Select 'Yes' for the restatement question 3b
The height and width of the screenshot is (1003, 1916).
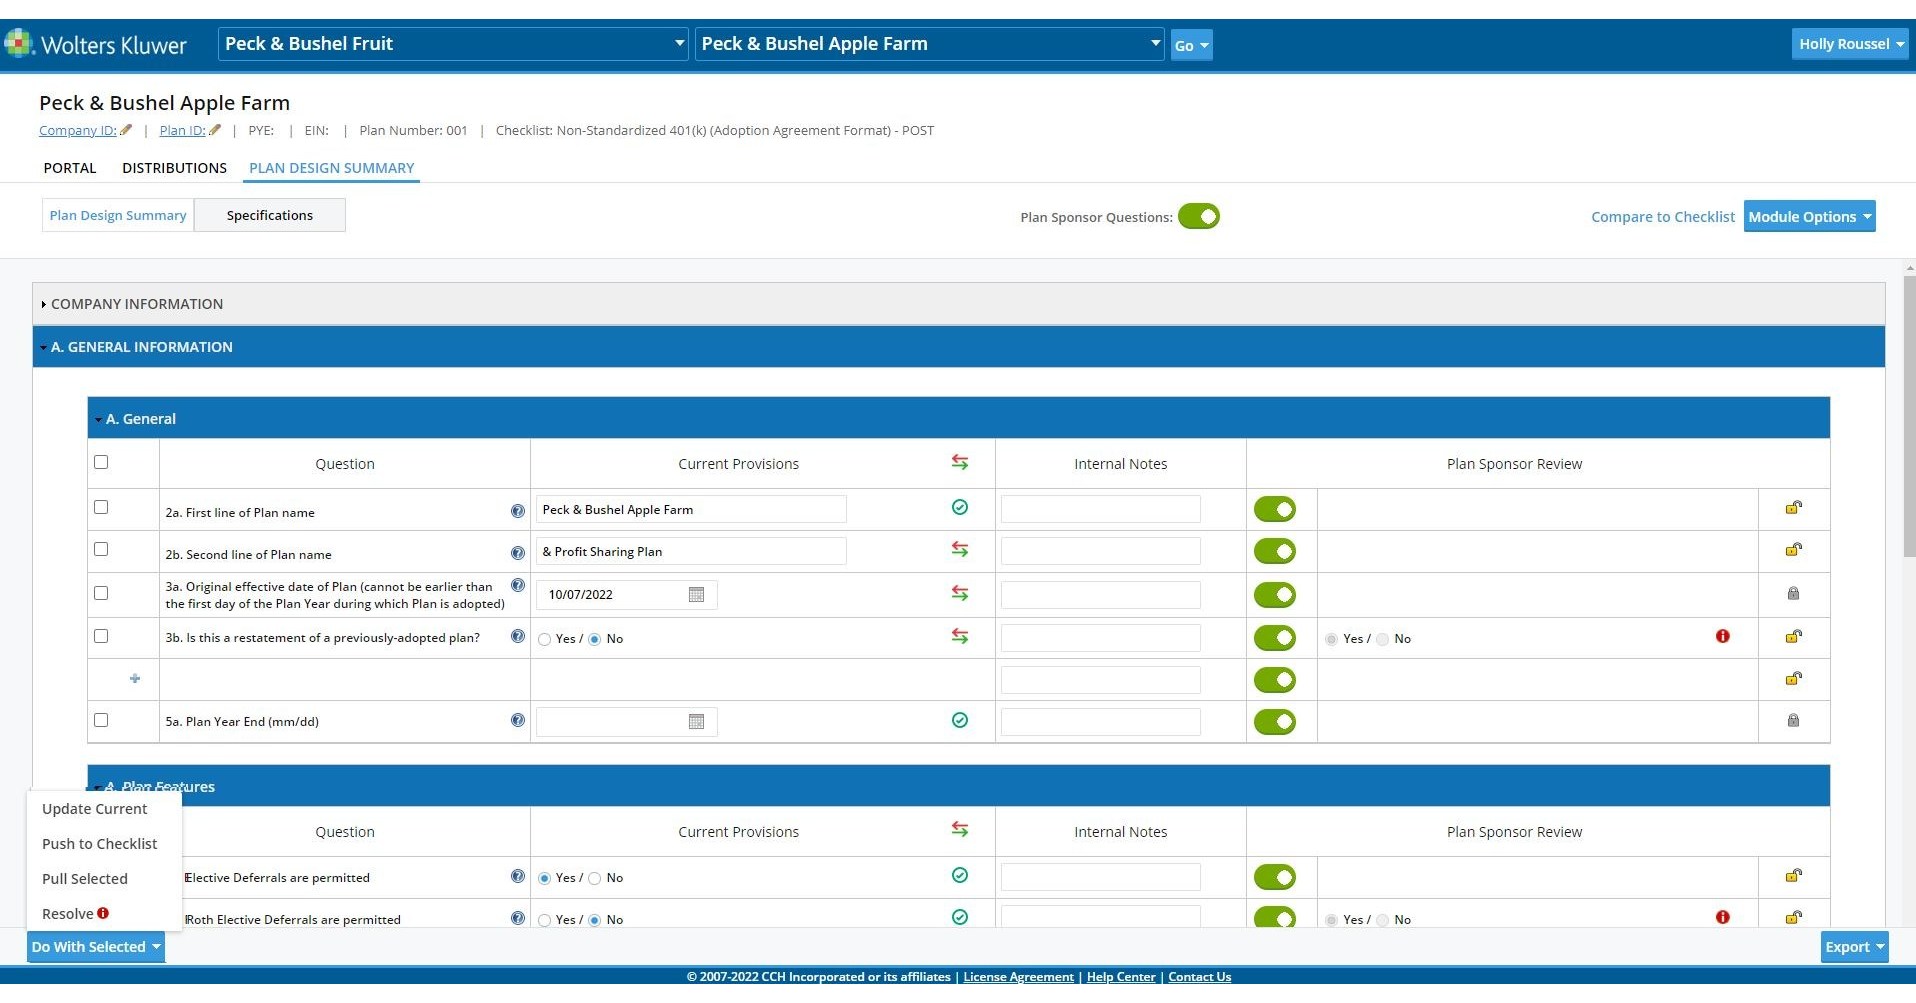click(x=545, y=638)
